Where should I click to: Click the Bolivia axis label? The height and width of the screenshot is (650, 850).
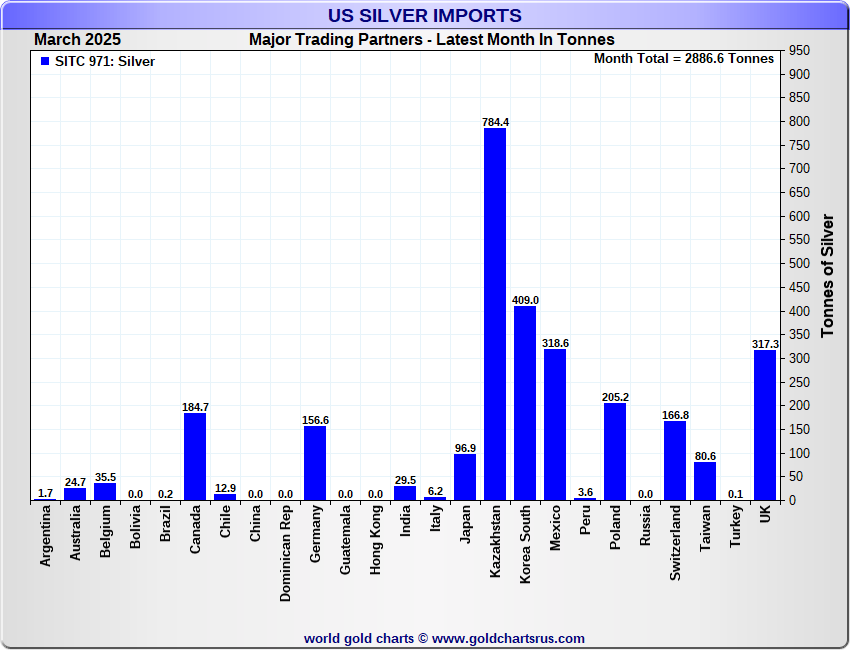(x=135, y=527)
